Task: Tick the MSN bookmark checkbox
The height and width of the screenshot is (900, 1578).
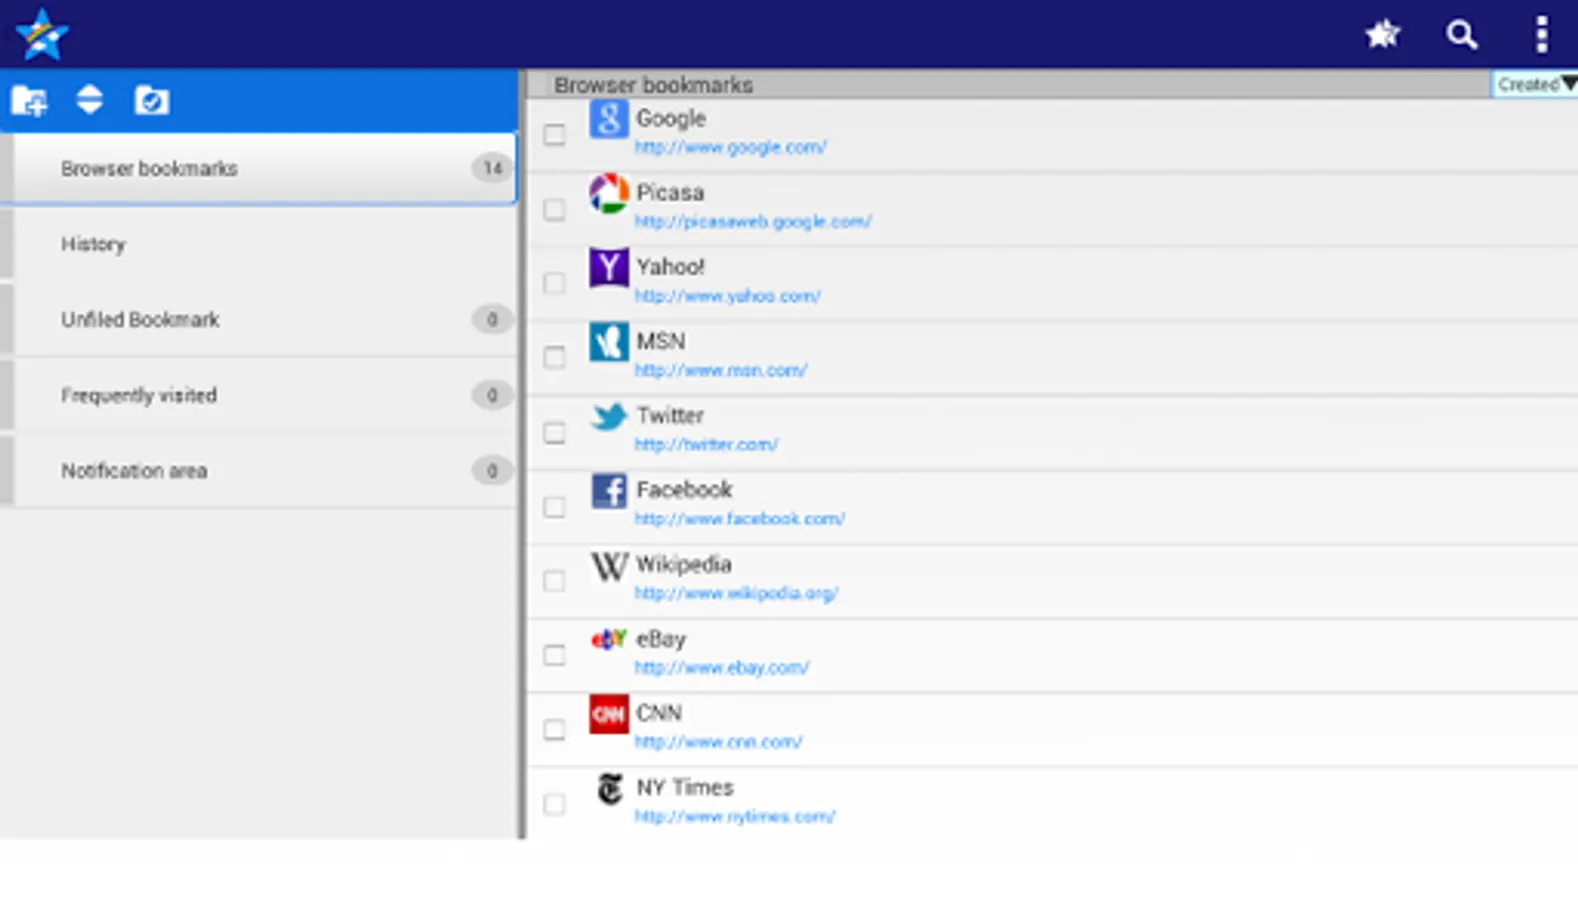Action: [x=554, y=357]
